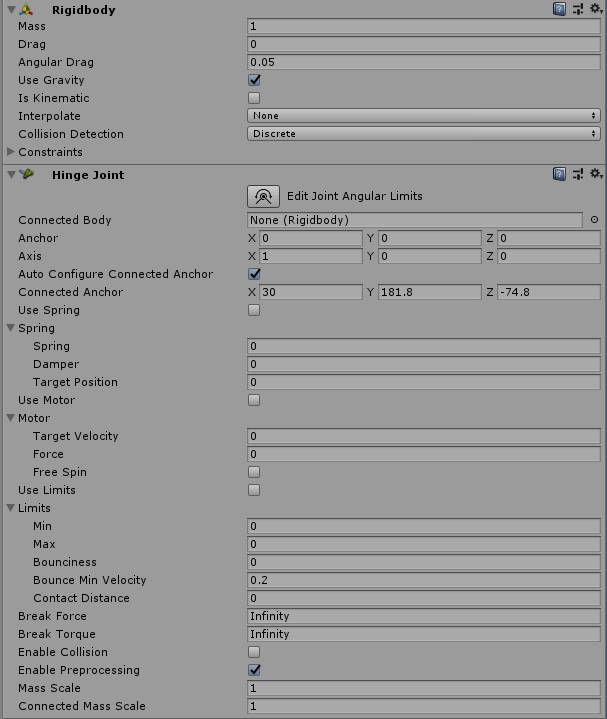Click the Angular Drag field

(x=424, y=62)
